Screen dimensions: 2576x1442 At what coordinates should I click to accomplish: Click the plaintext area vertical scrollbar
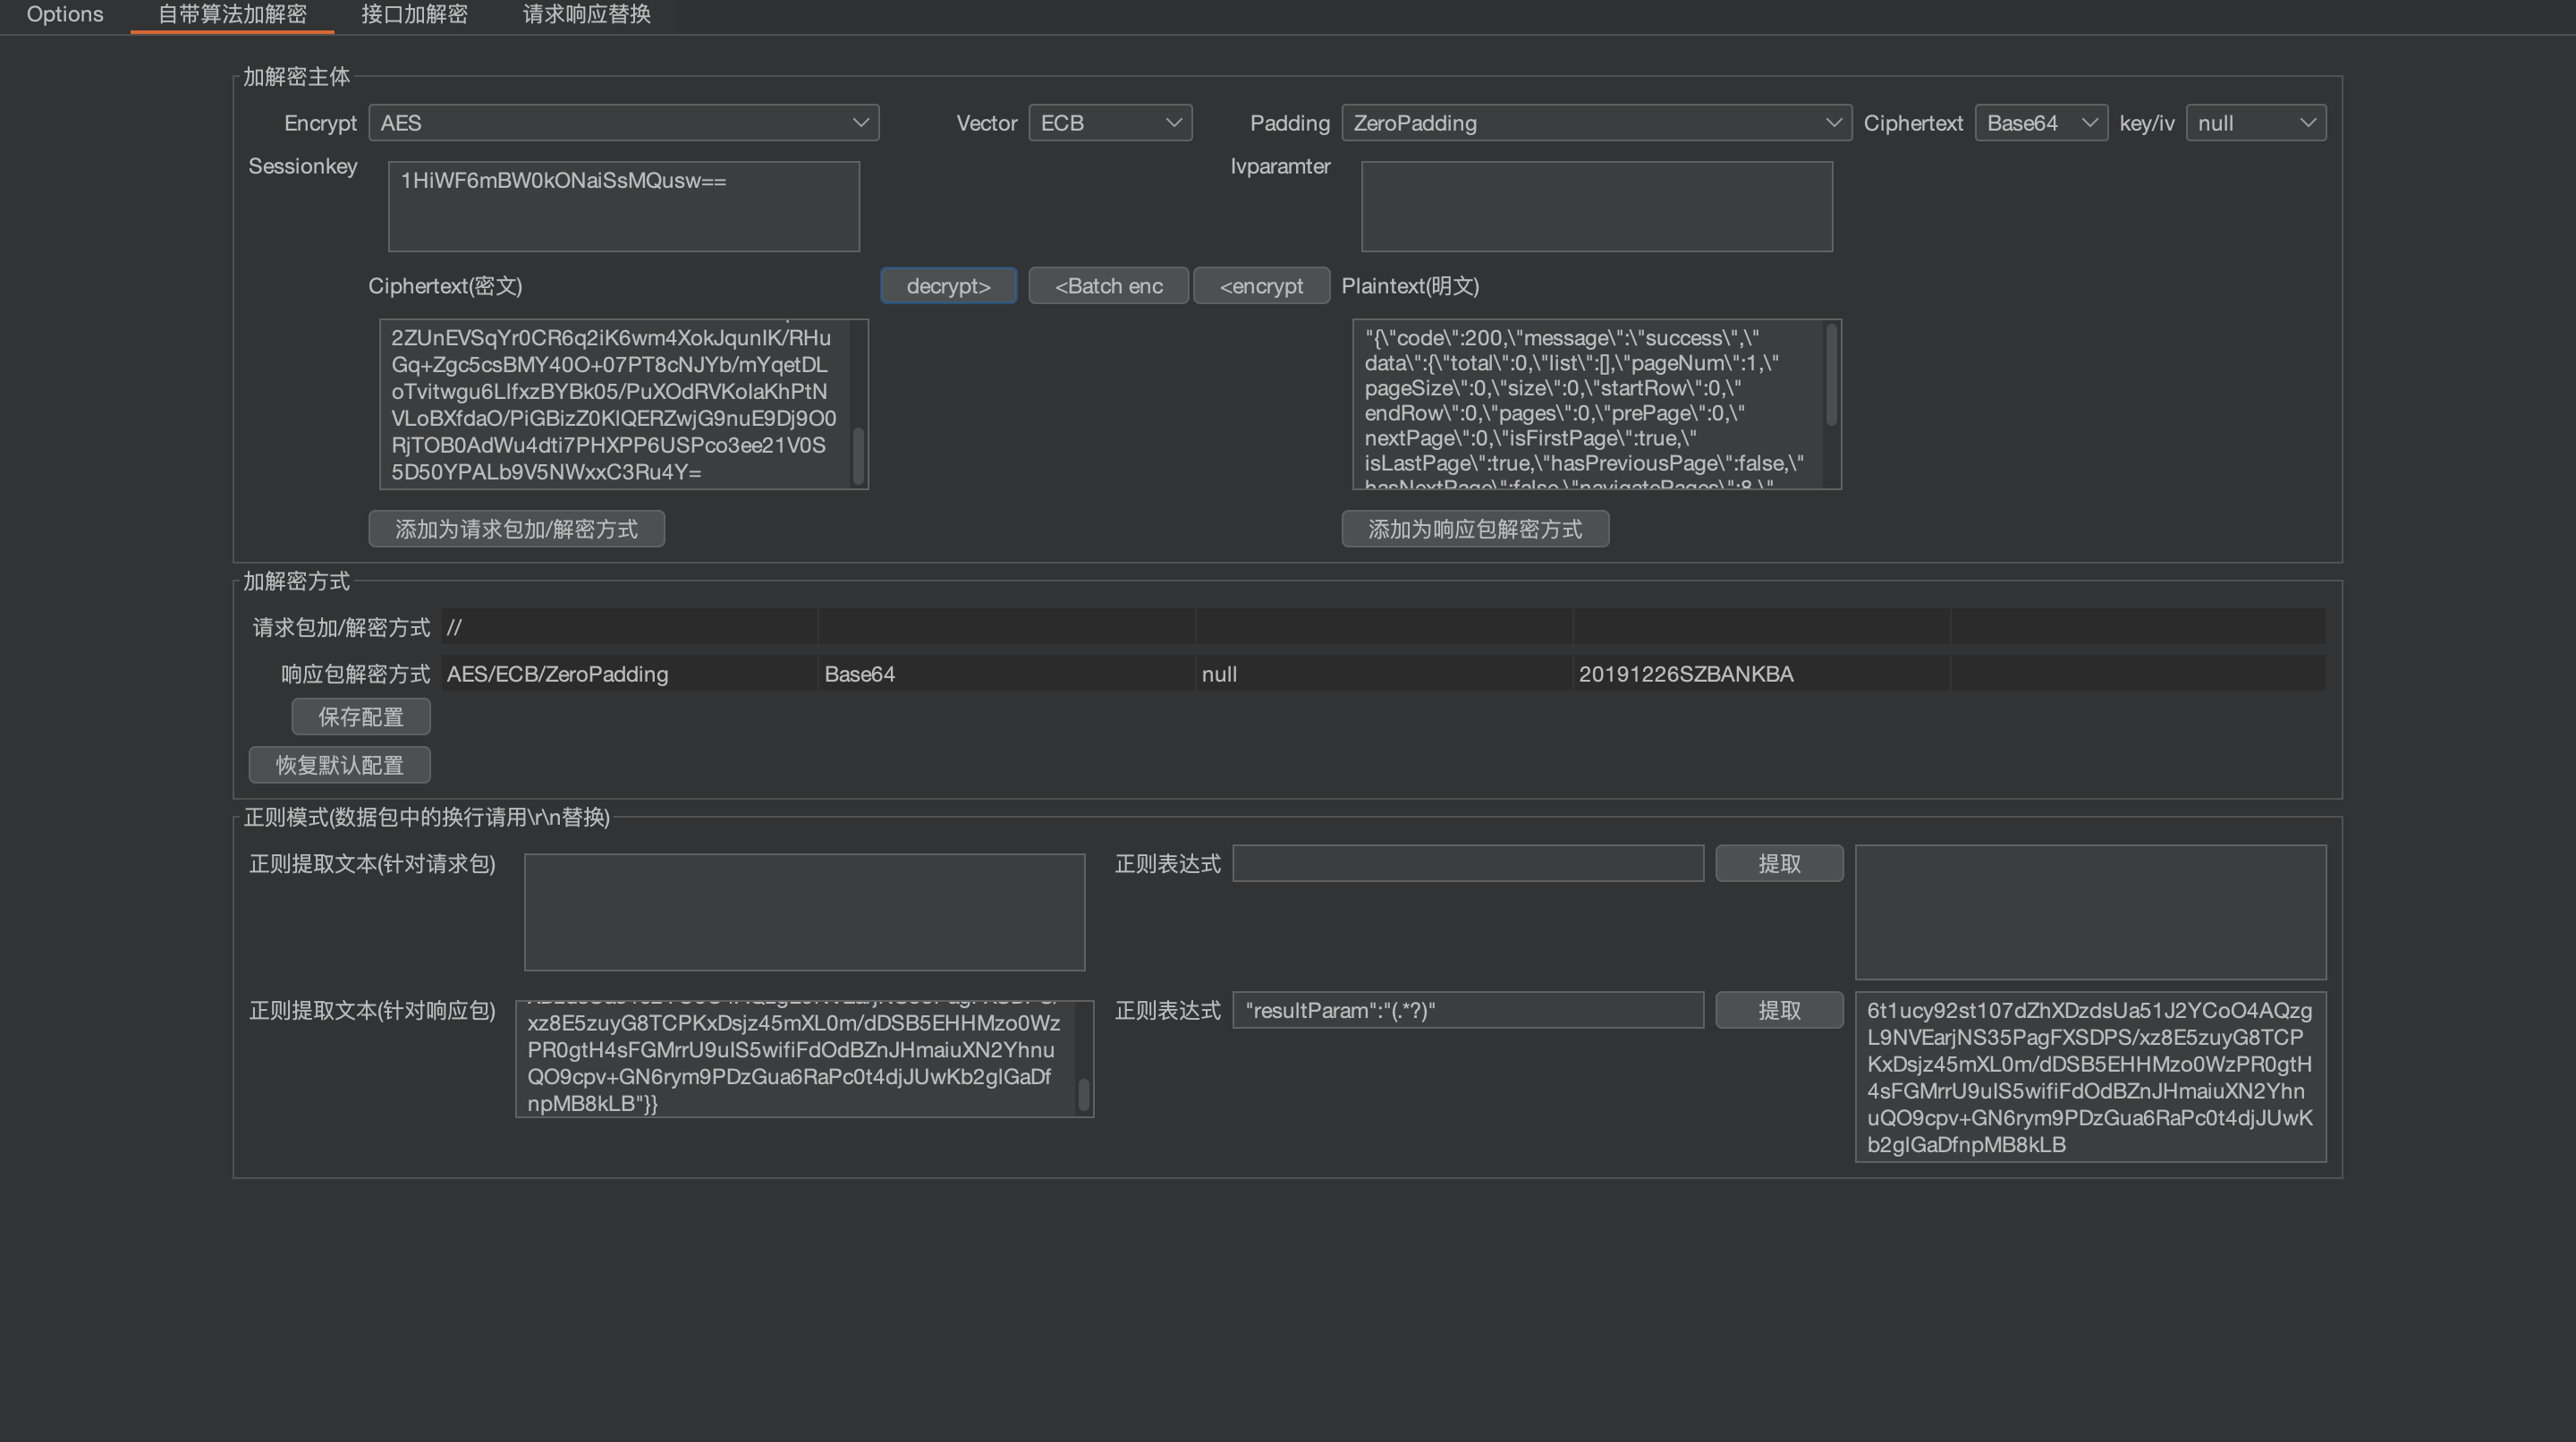(x=1832, y=375)
